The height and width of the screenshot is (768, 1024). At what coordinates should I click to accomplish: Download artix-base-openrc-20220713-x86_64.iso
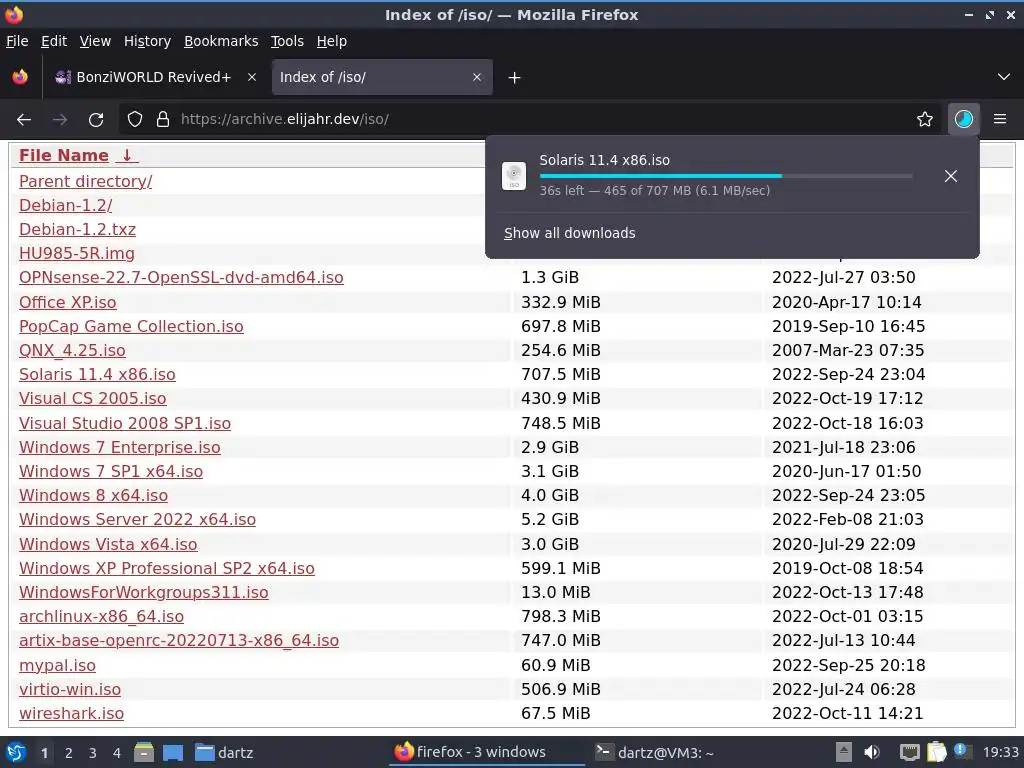(179, 640)
